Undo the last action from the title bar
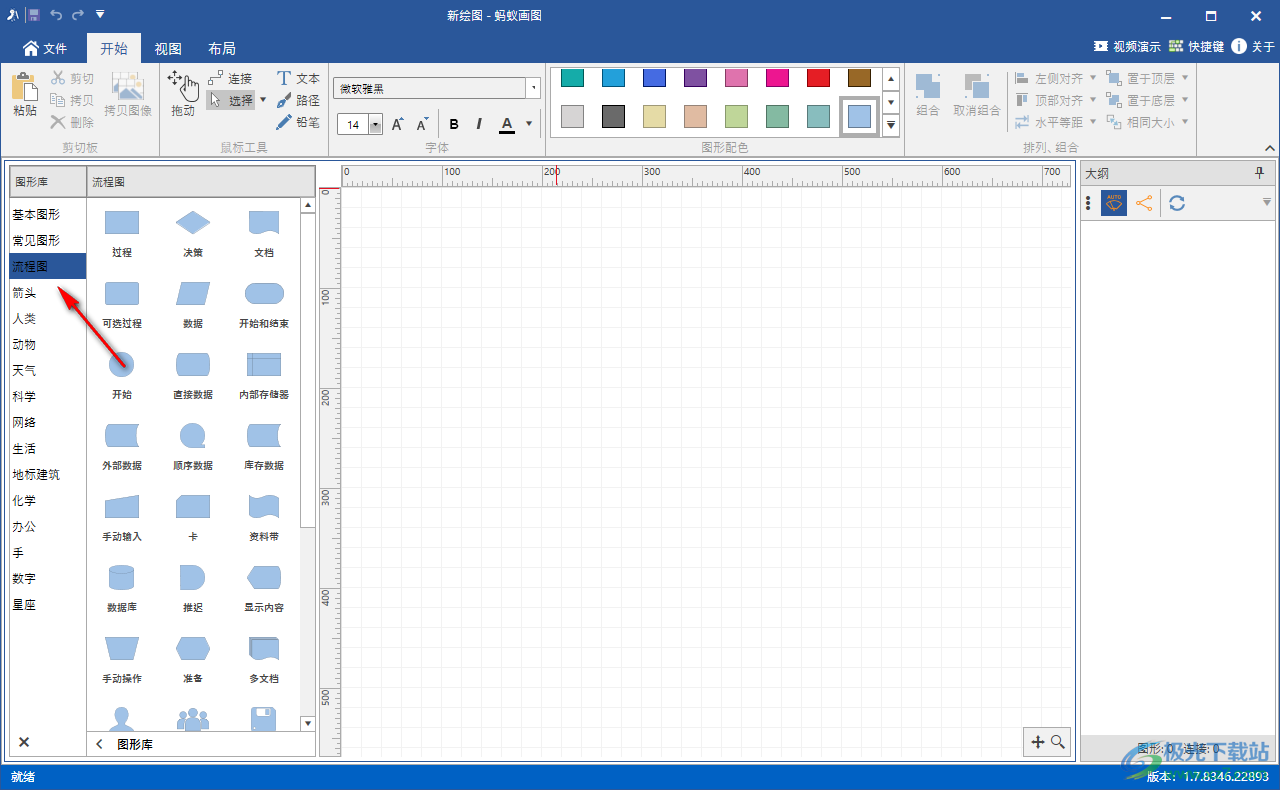The height and width of the screenshot is (790, 1280). tap(56, 15)
